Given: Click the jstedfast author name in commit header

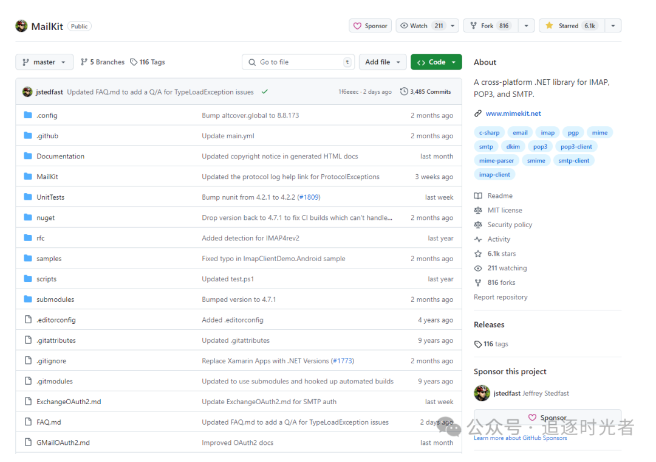Looking at the screenshot, I should [49, 92].
